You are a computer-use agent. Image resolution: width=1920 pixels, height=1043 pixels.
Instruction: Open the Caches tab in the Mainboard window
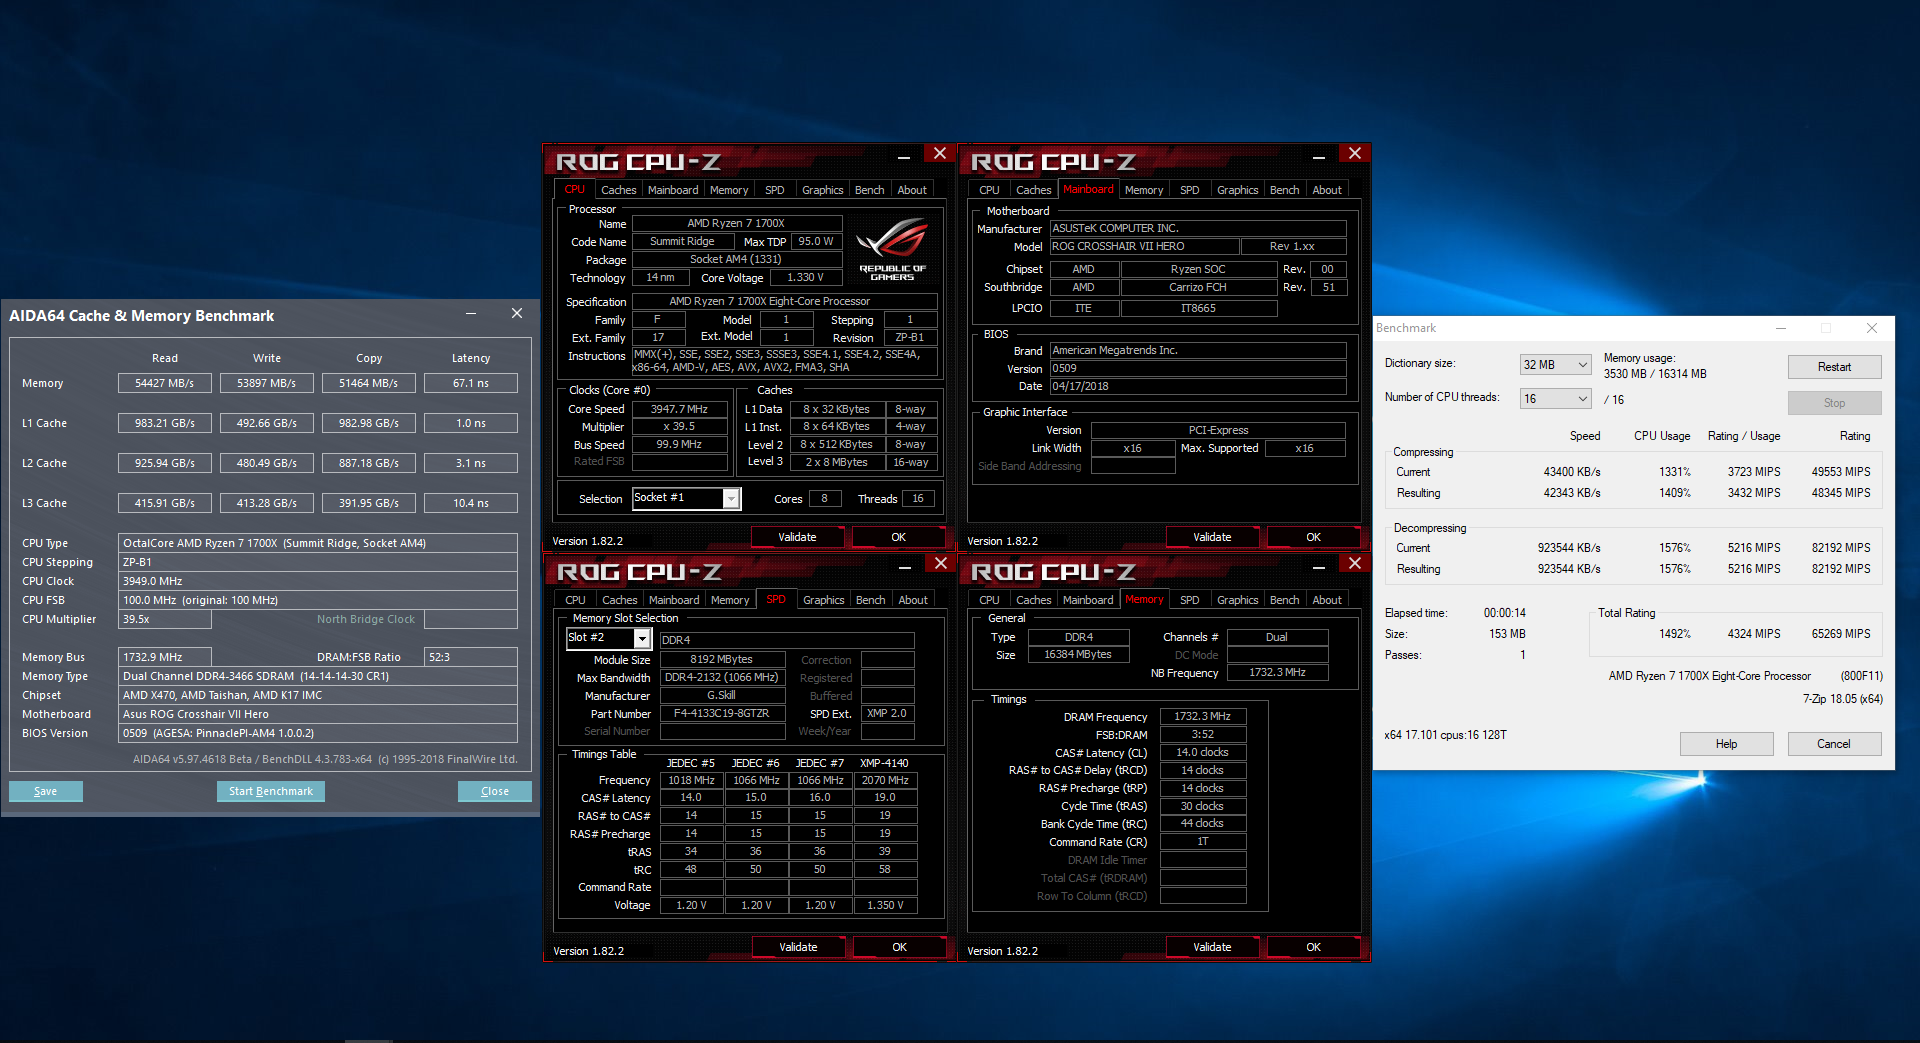pos(1033,189)
